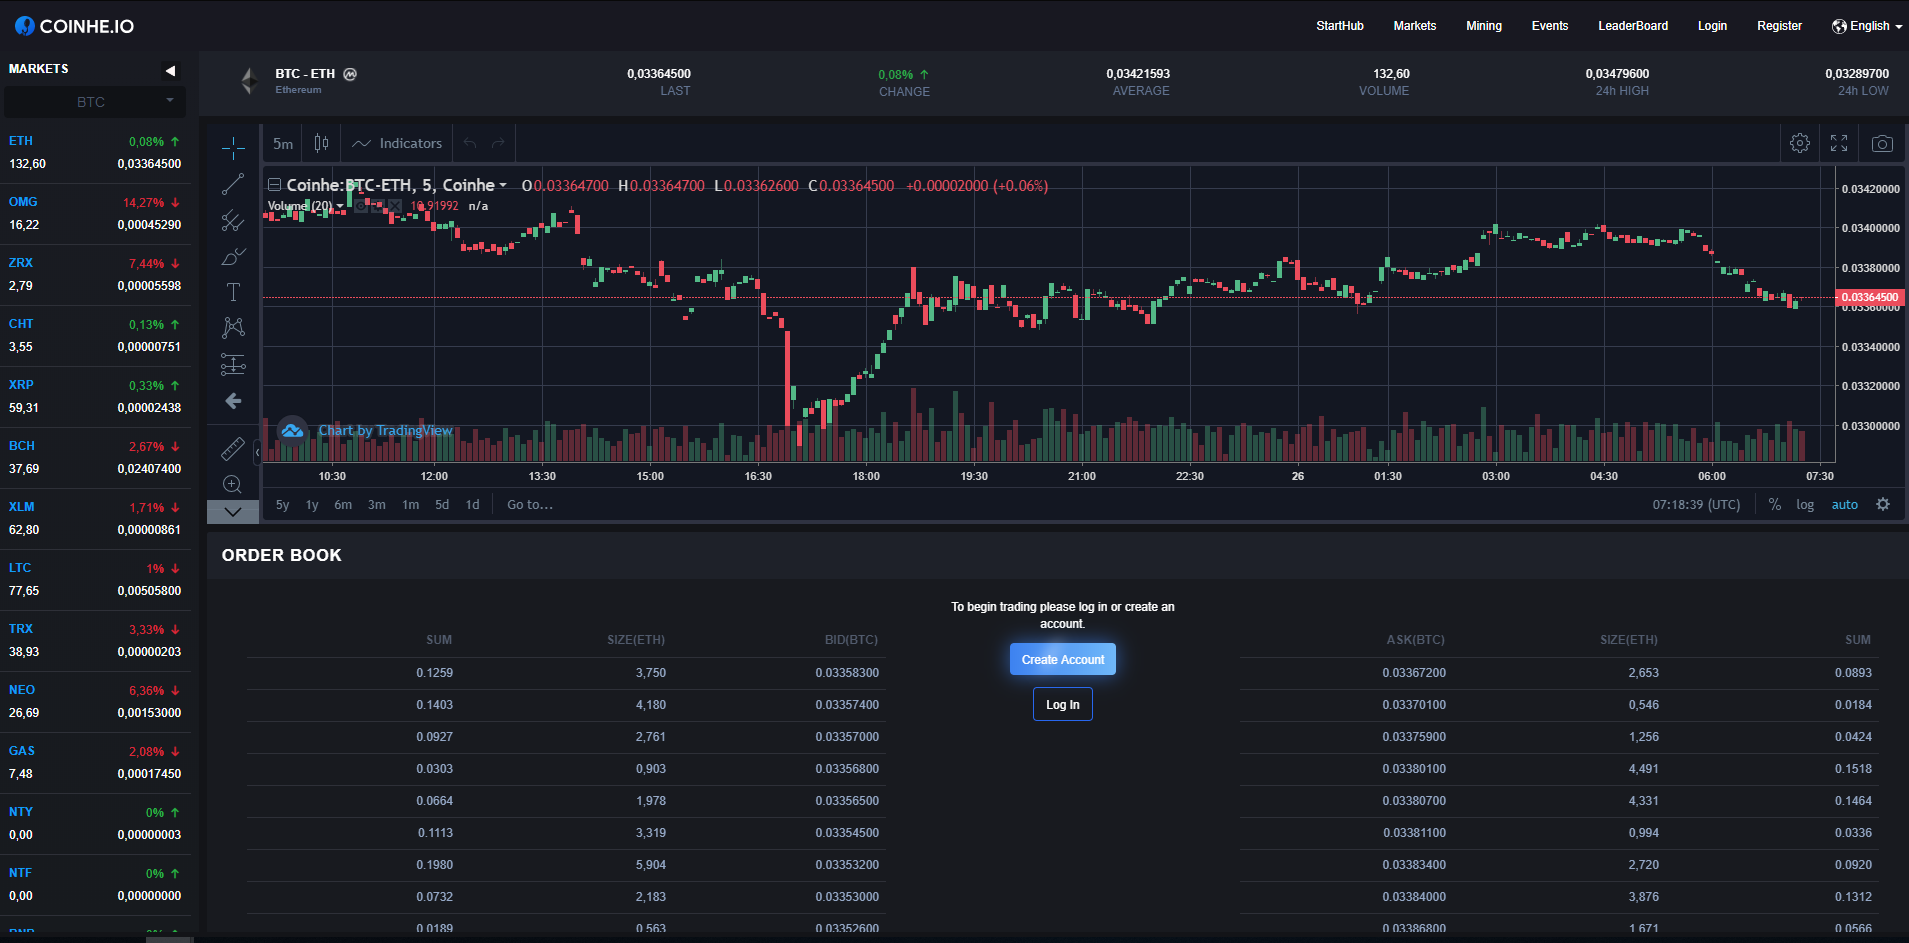Image resolution: width=1909 pixels, height=943 pixels.
Task: Expand the Coinhe:BTC-ETH symbol legend dropdown
Action: pyautogui.click(x=503, y=185)
